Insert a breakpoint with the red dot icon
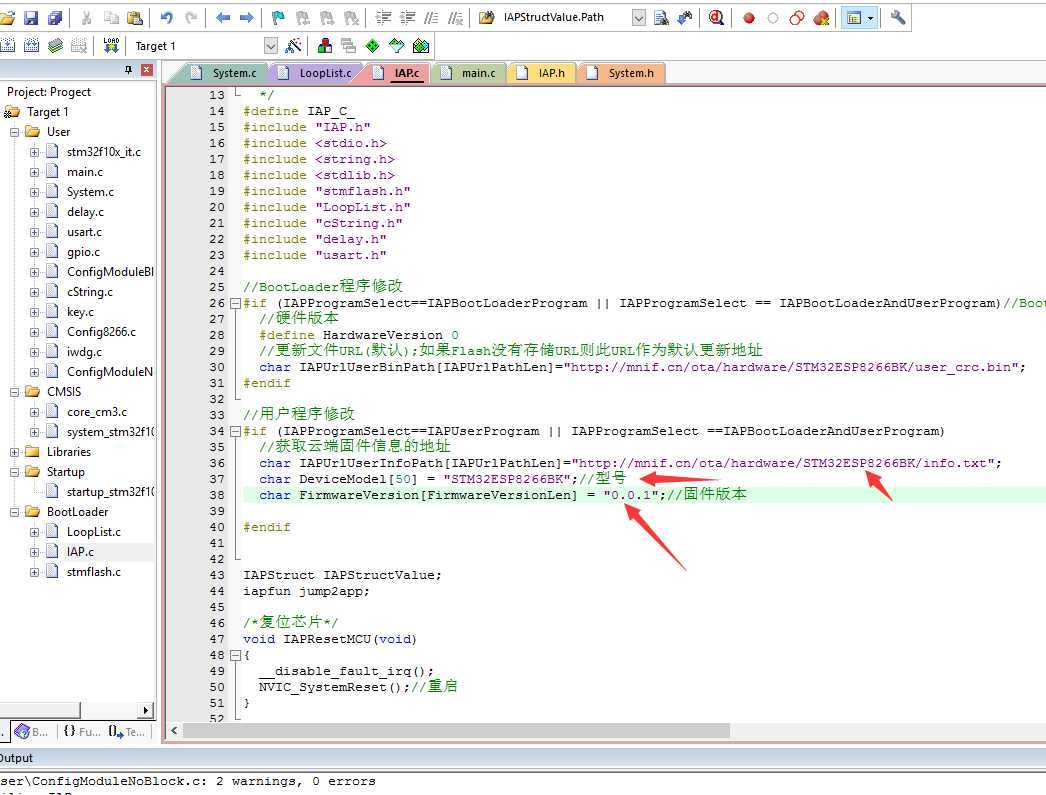Image resolution: width=1046 pixels, height=795 pixels. [748, 18]
